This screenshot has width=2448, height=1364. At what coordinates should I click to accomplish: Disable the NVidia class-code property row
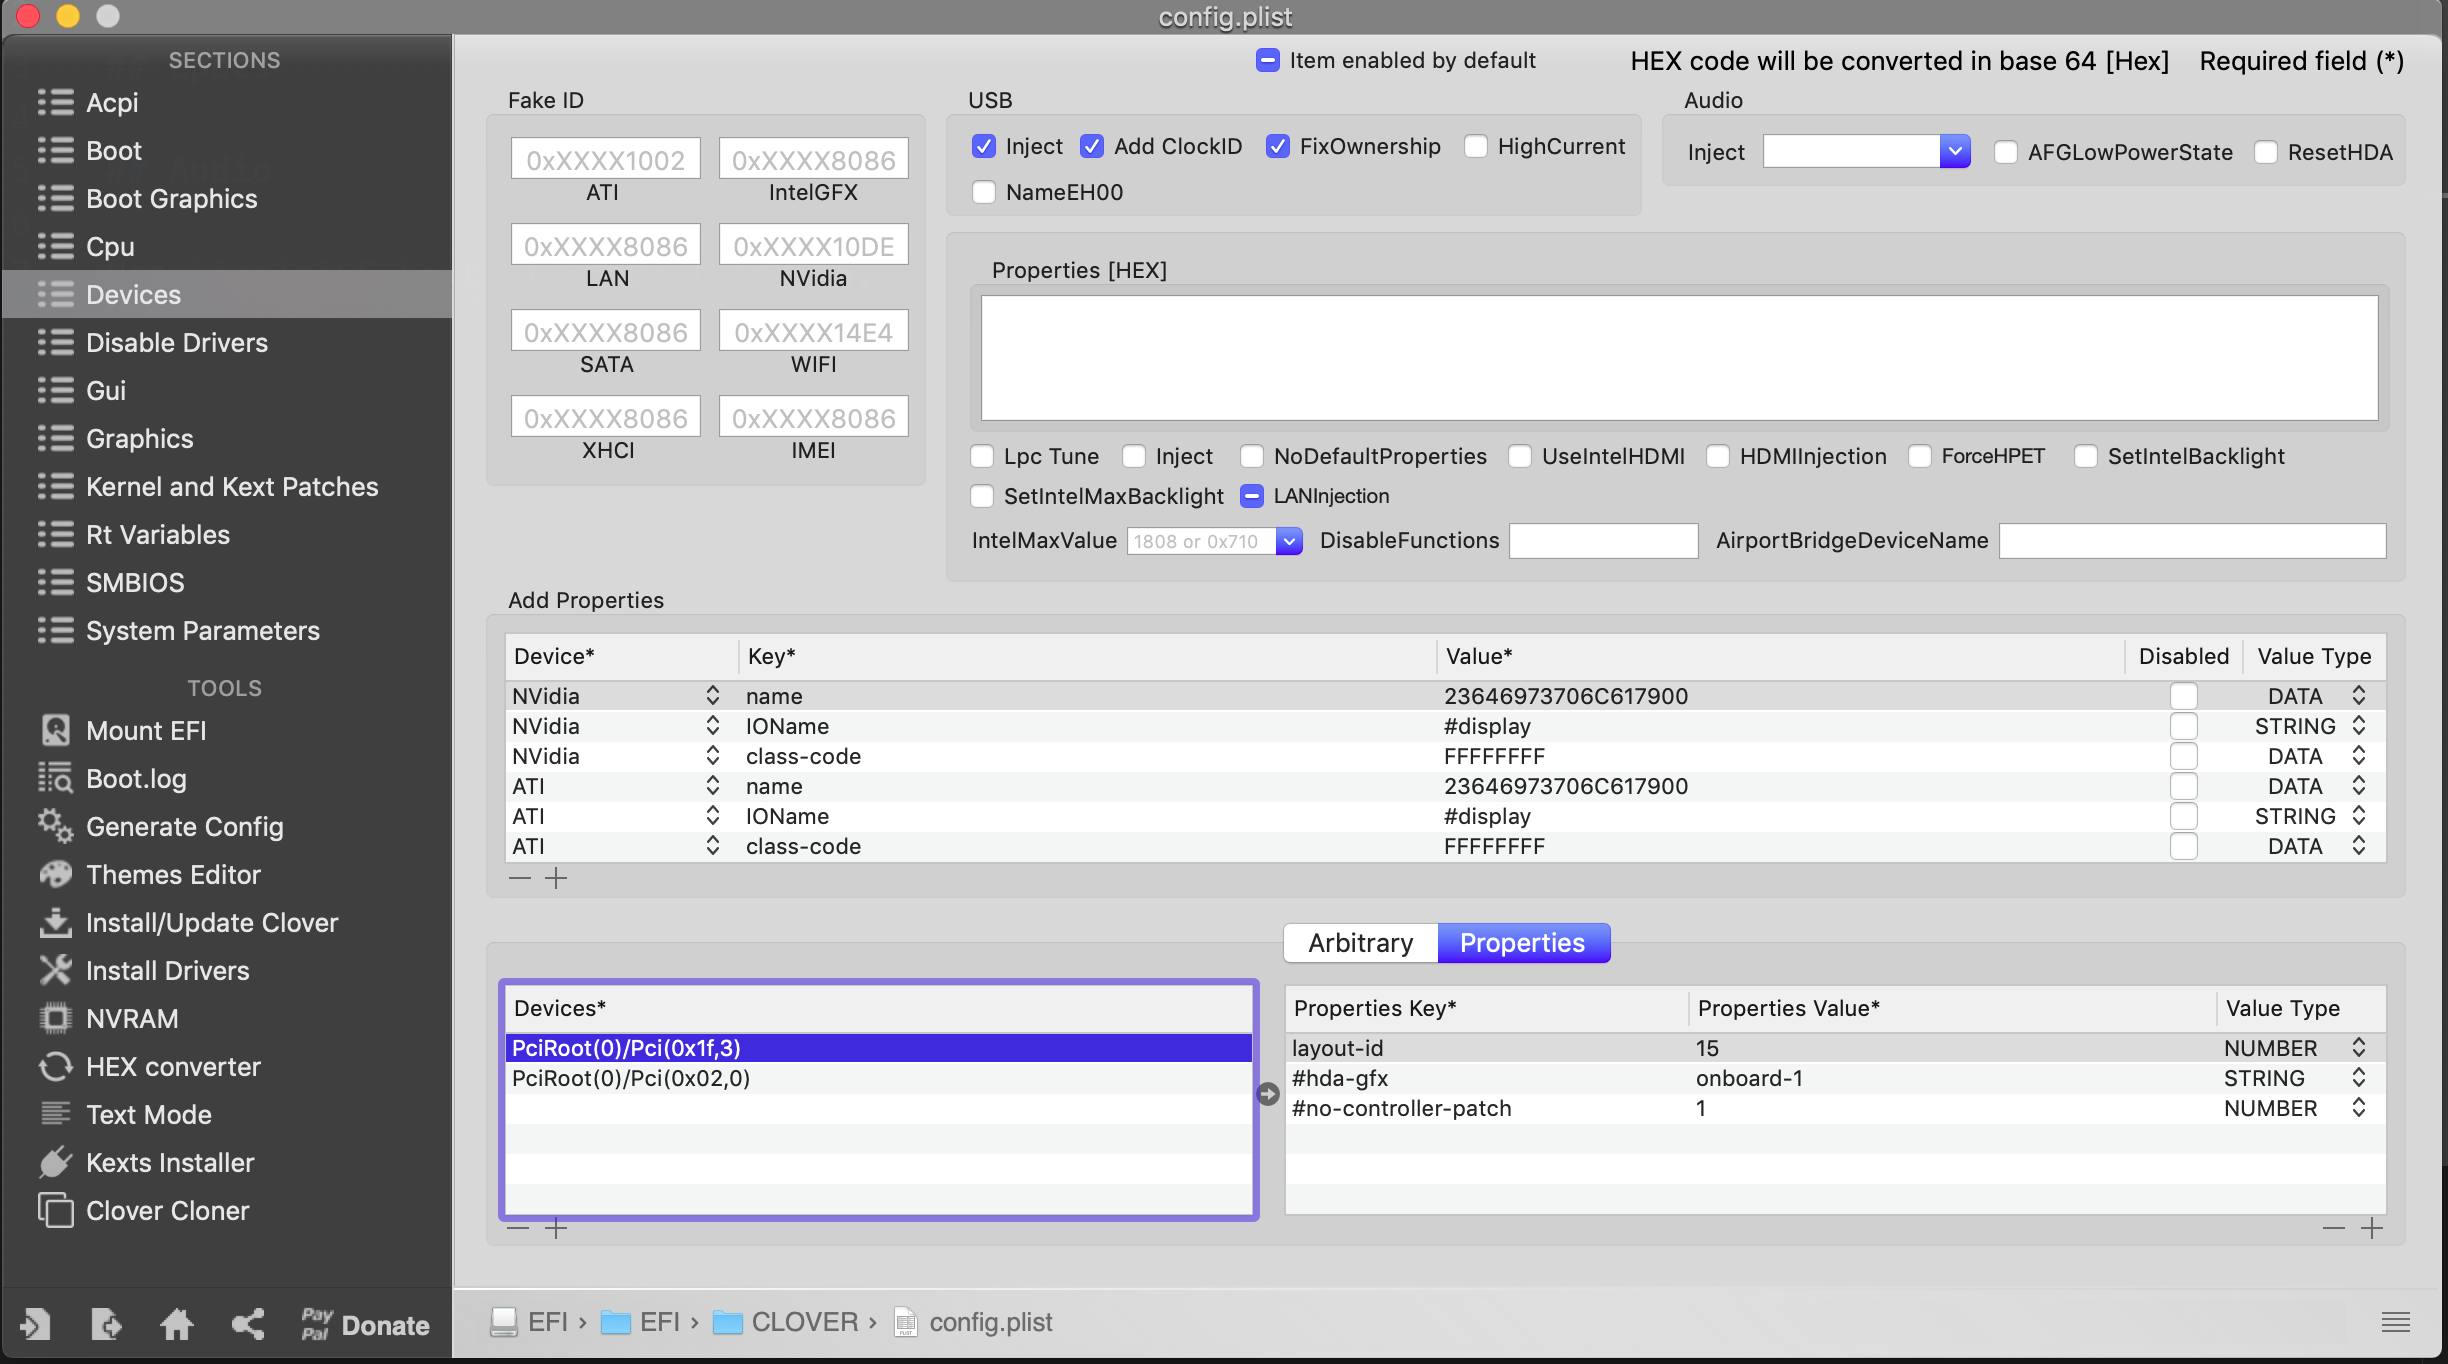(2184, 756)
